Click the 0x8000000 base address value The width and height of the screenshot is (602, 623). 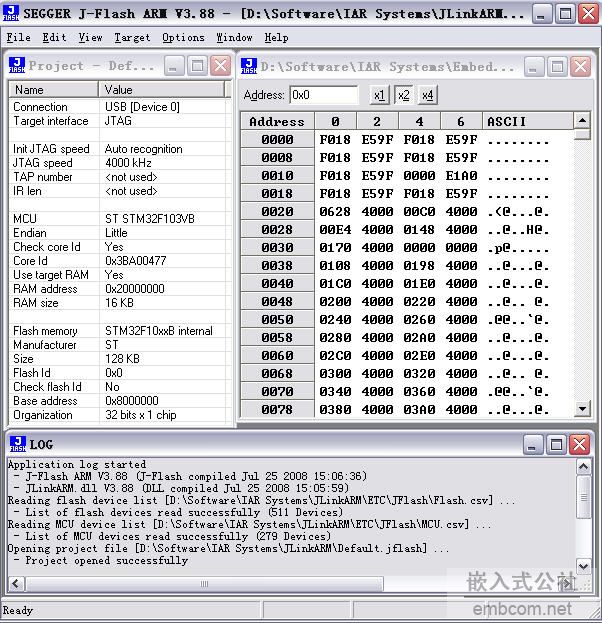point(132,401)
